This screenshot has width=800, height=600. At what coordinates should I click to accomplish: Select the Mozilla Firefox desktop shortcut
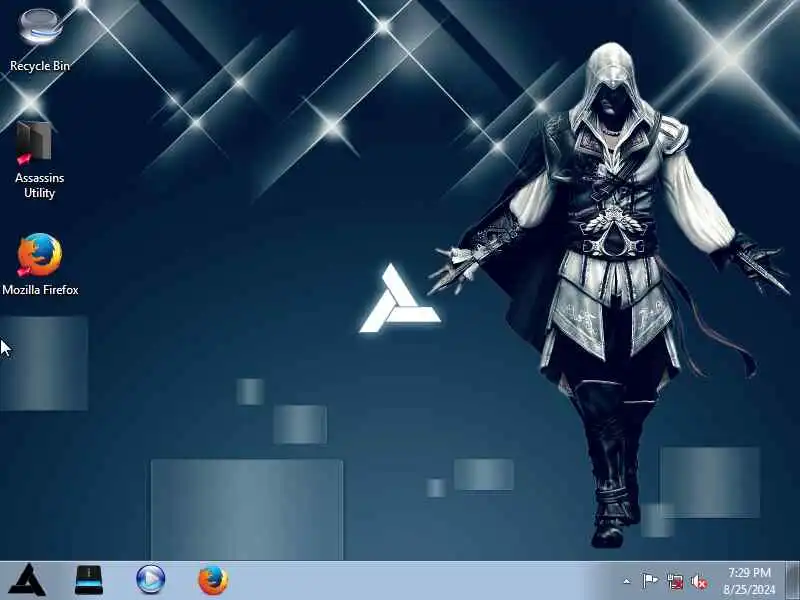coord(40,264)
